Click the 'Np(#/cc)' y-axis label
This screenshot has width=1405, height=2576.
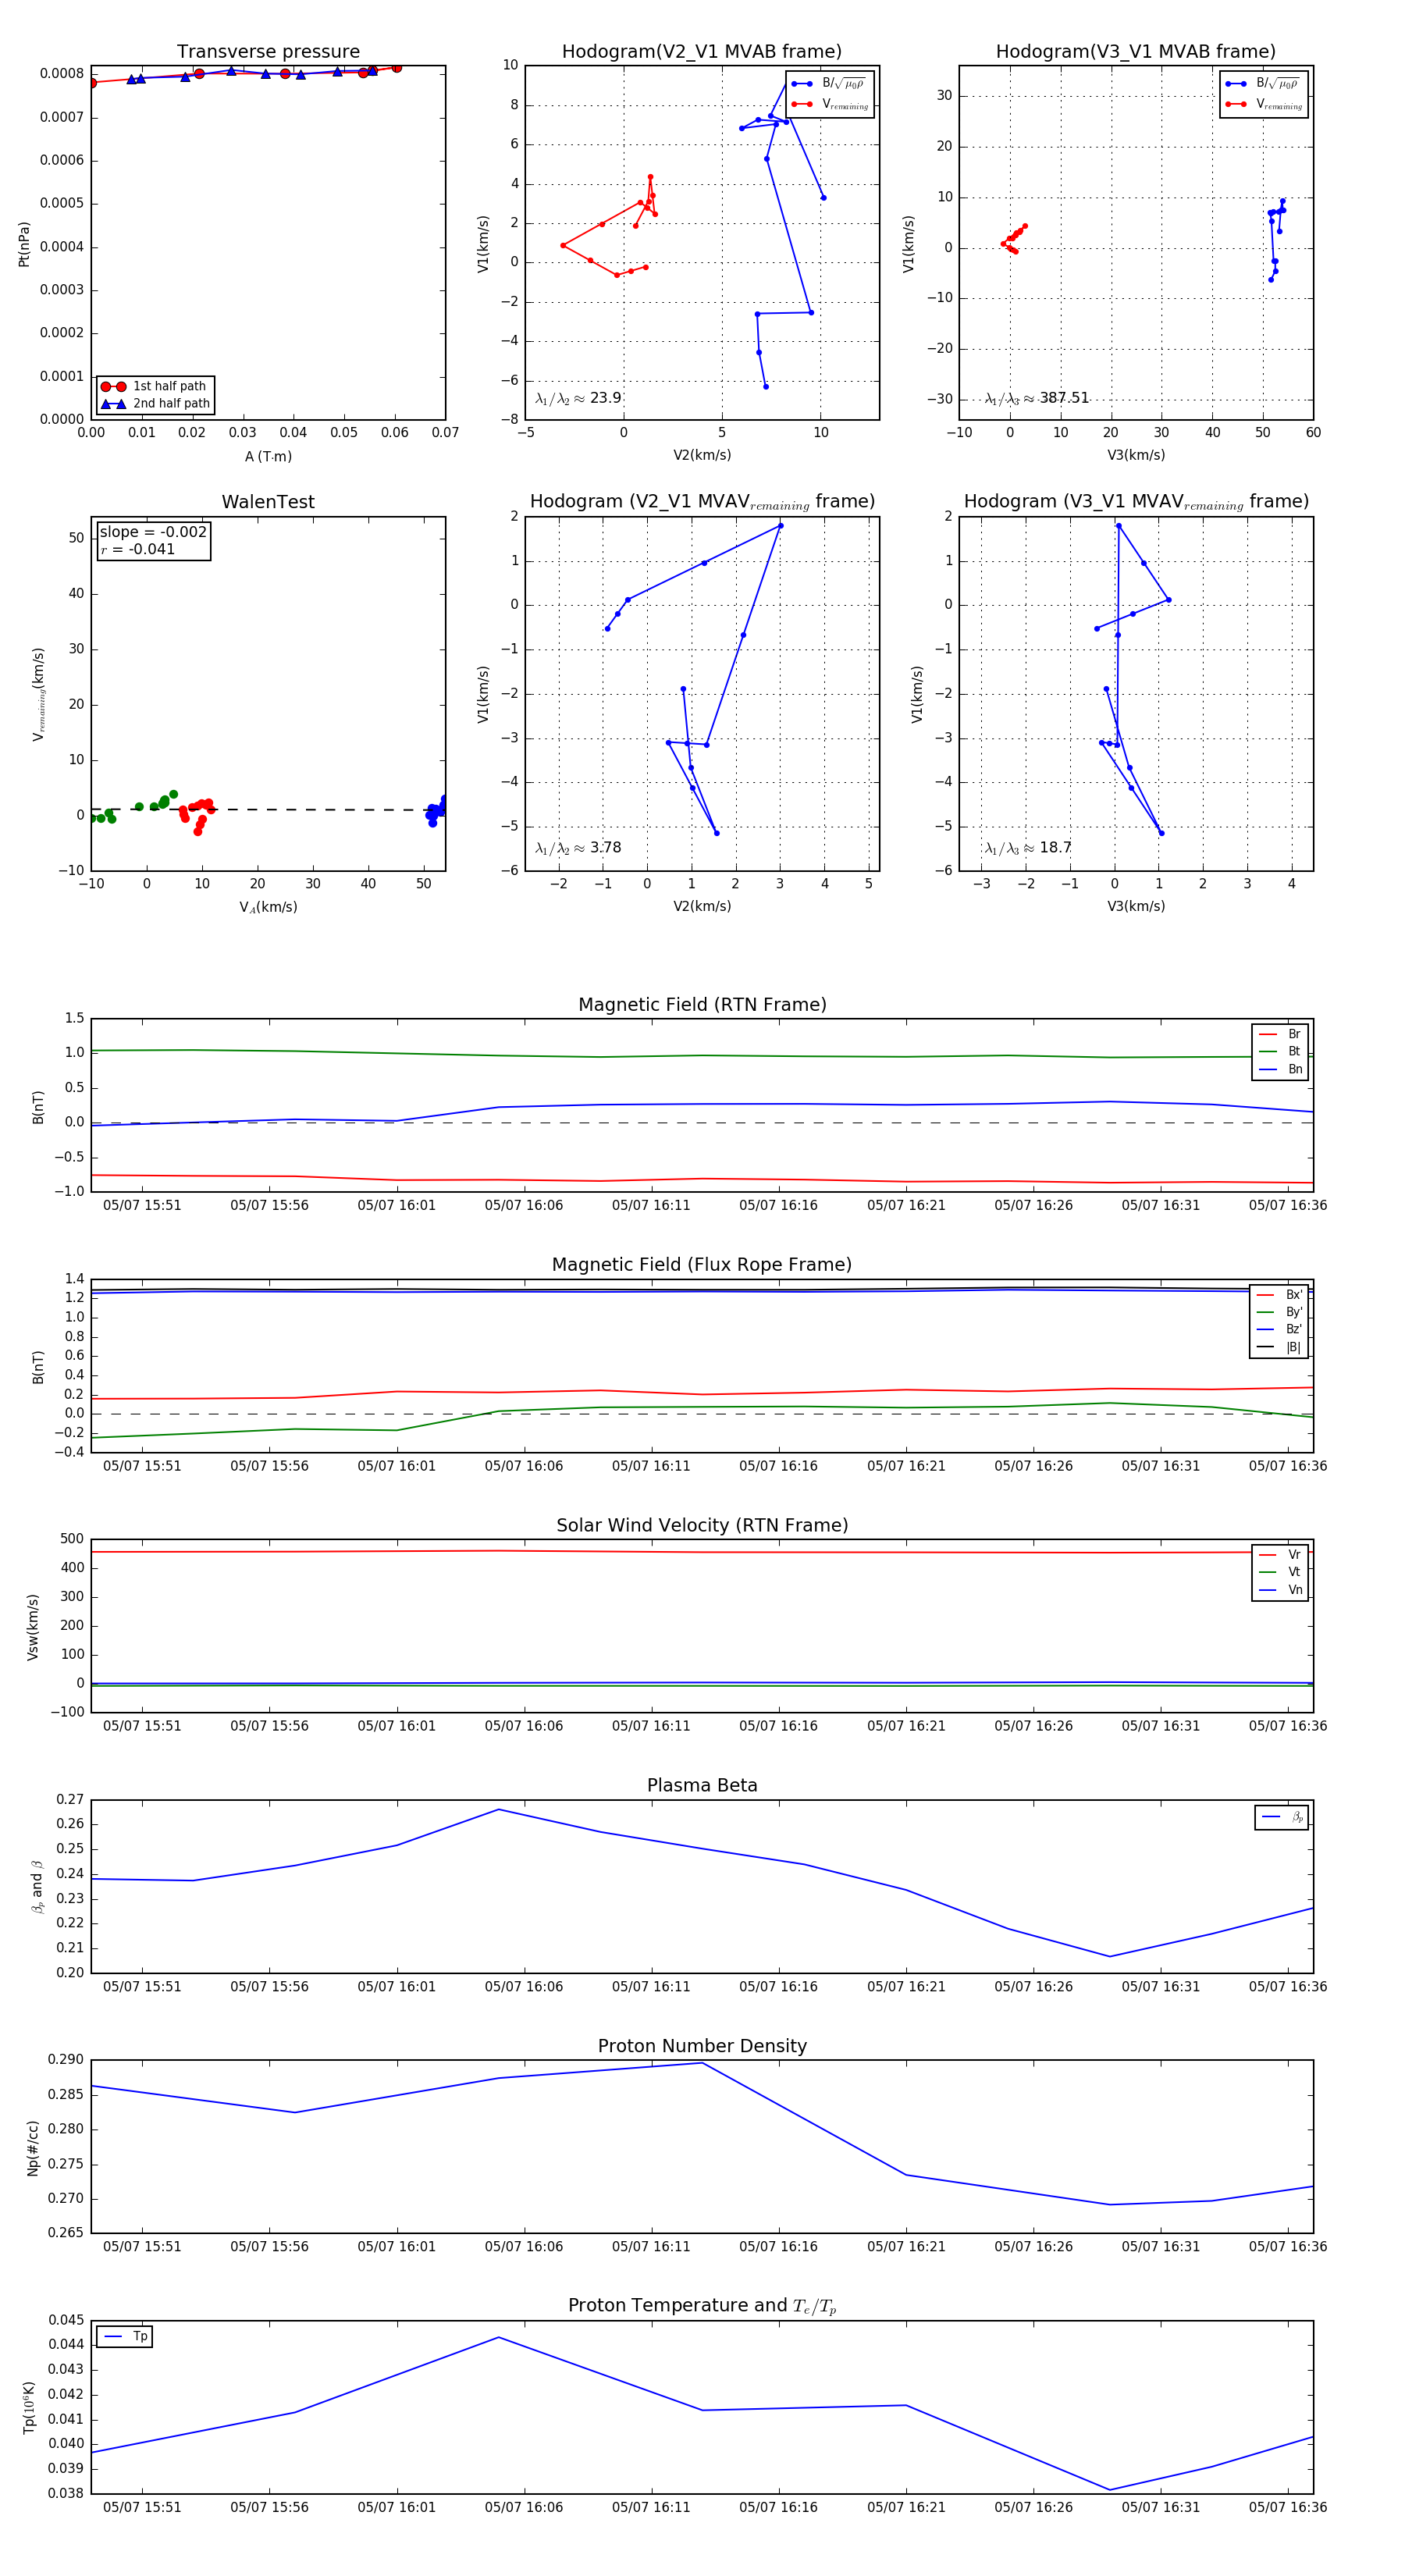(x=32, y=2147)
